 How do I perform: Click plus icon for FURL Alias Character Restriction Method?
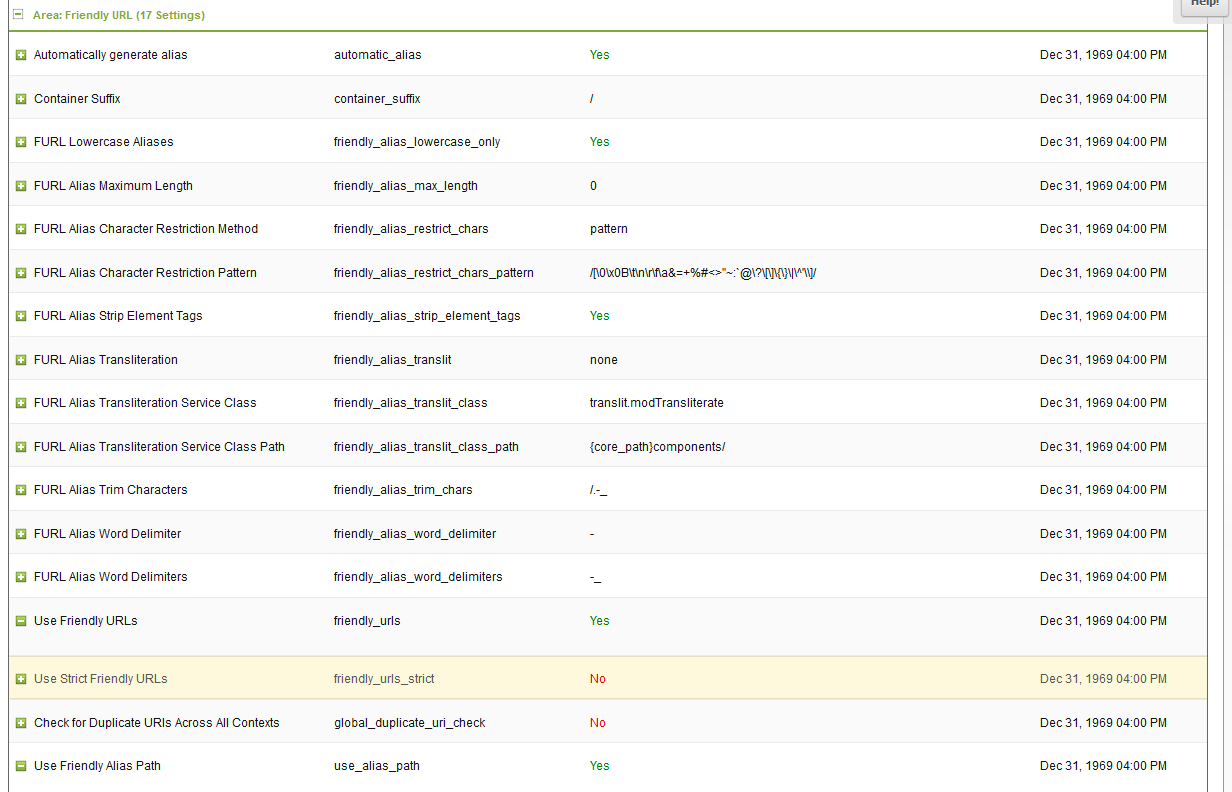point(21,229)
